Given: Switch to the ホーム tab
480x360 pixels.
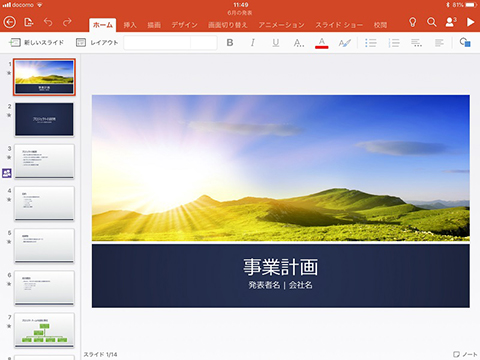Looking at the screenshot, I should pyautogui.click(x=103, y=25).
